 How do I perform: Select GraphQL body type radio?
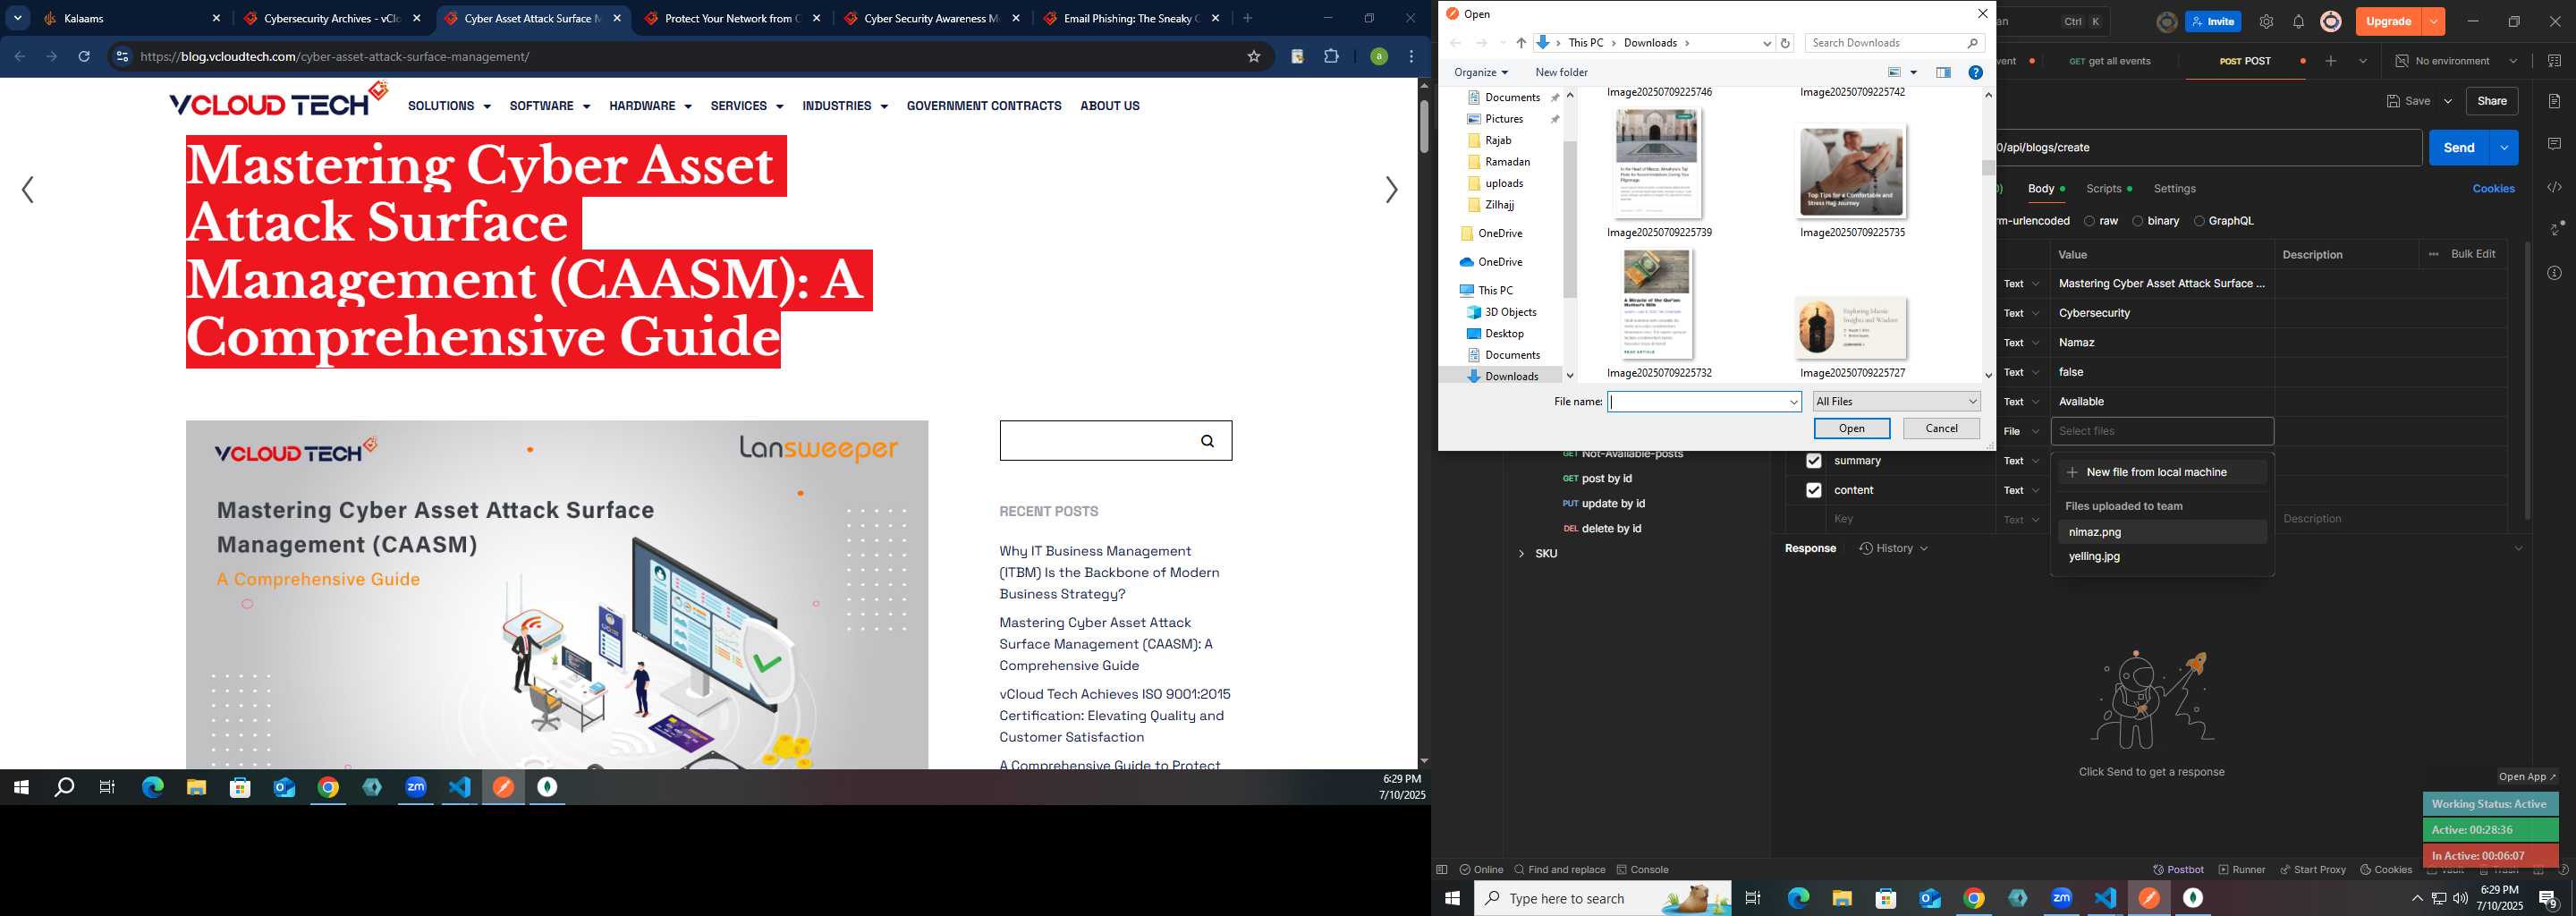point(2198,221)
